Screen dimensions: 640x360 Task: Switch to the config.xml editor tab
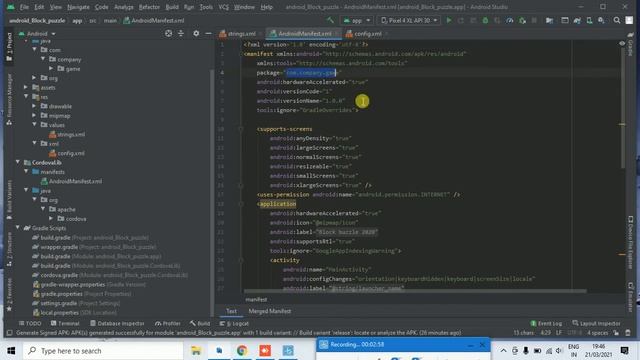(x=367, y=34)
